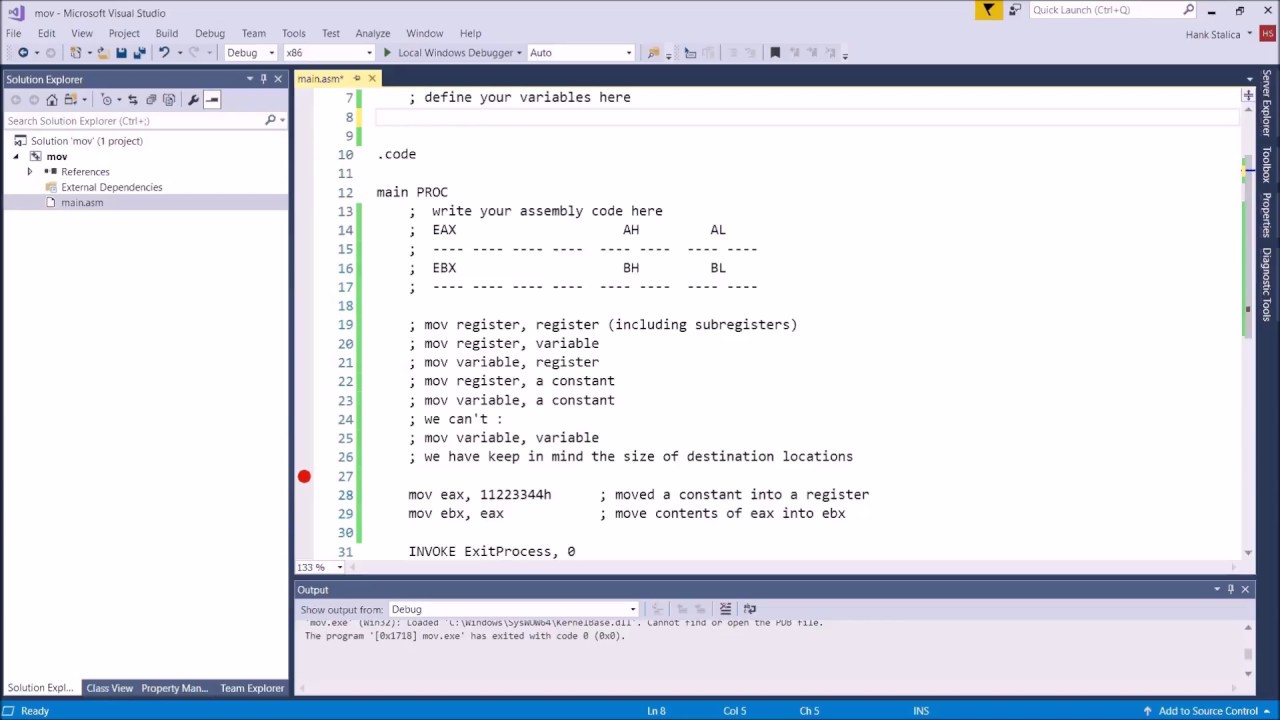Open the Hank Stalica account dropdown
Screen dimensions: 1280x720
pos(1218,34)
